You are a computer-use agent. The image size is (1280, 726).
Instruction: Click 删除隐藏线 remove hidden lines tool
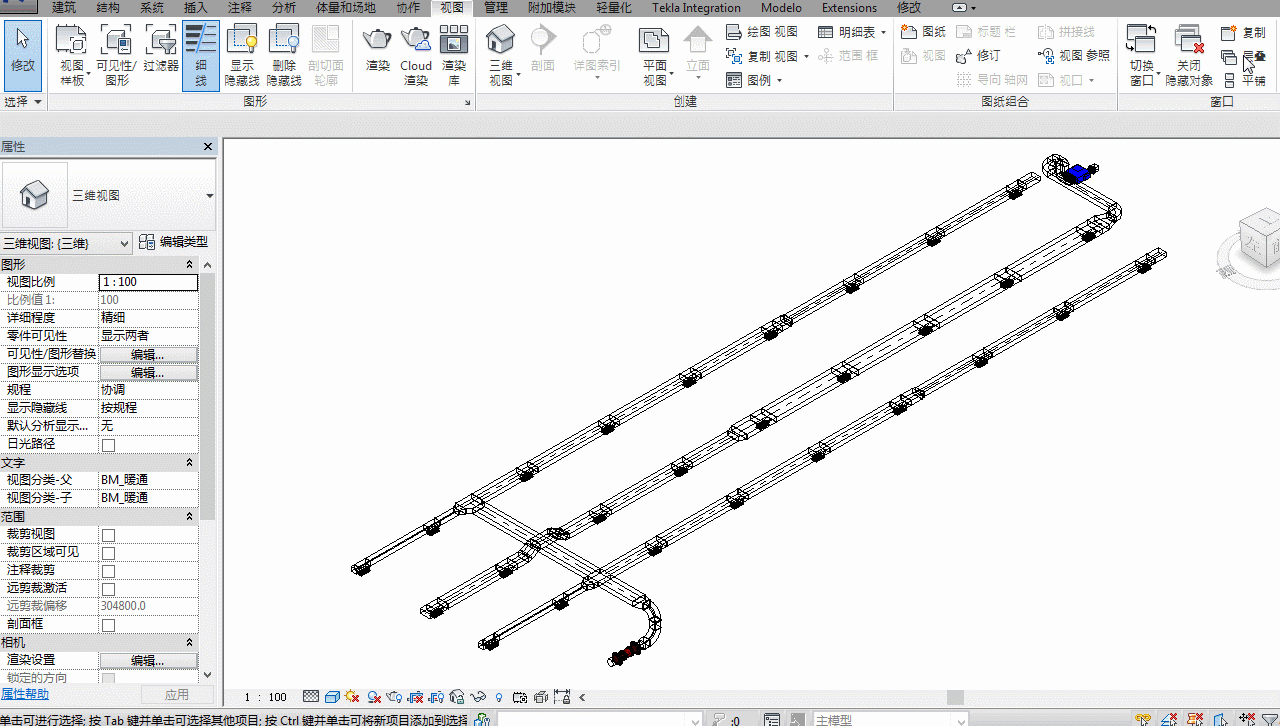click(284, 55)
